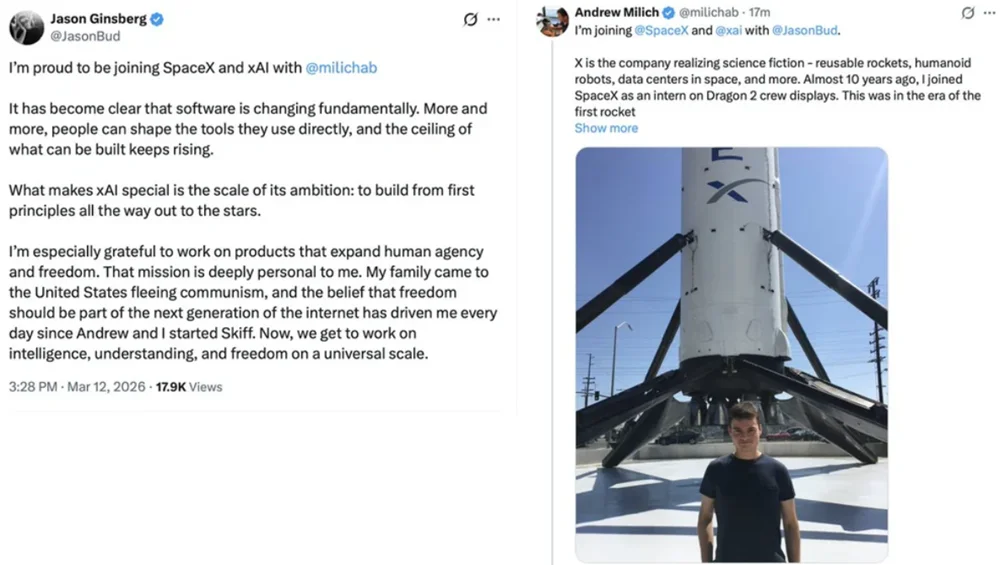Click the @milichab handle beside Andrew Milich
The height and width of the screenshot is (565, 1000).
(712, 12)
